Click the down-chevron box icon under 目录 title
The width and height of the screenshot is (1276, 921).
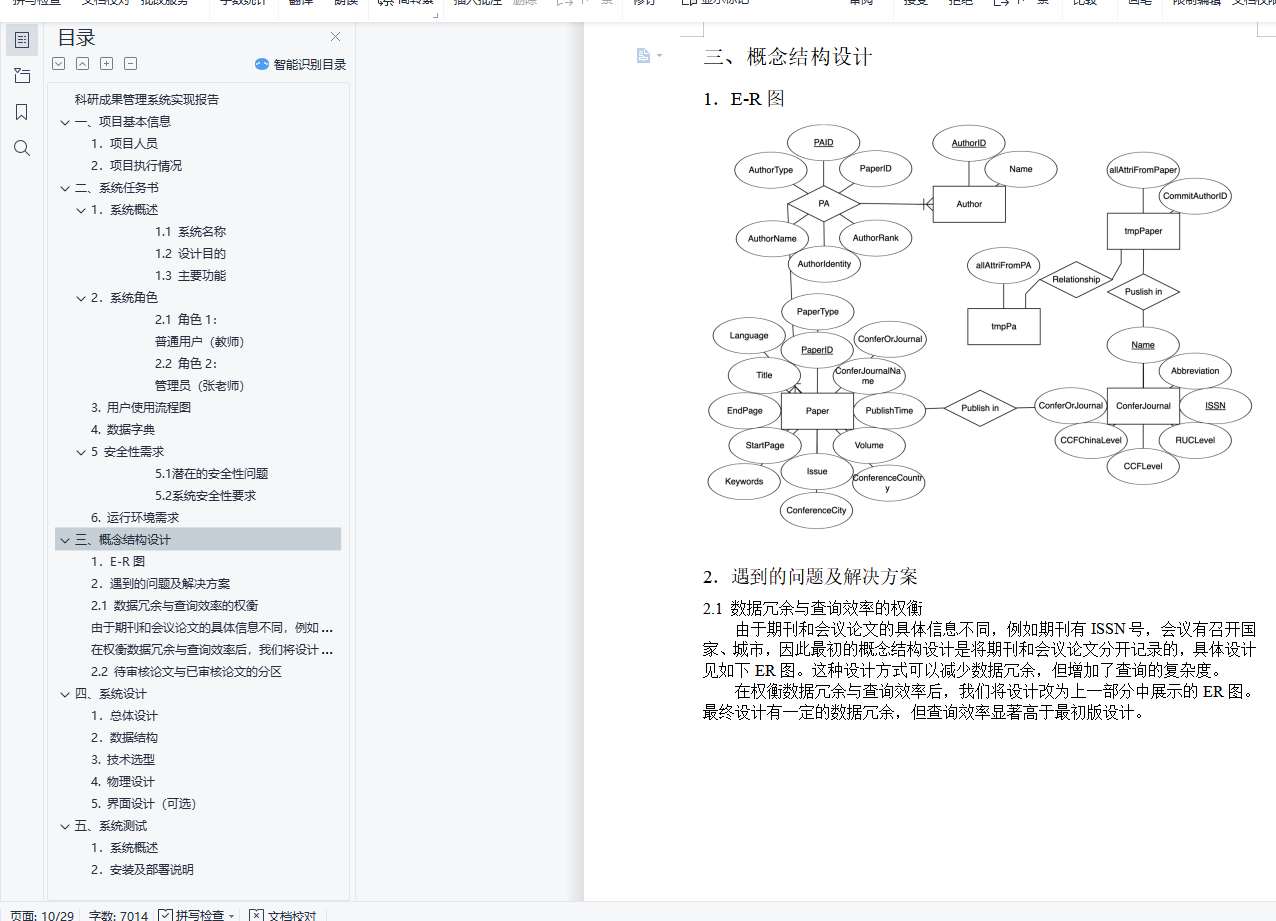pos(59,64)
